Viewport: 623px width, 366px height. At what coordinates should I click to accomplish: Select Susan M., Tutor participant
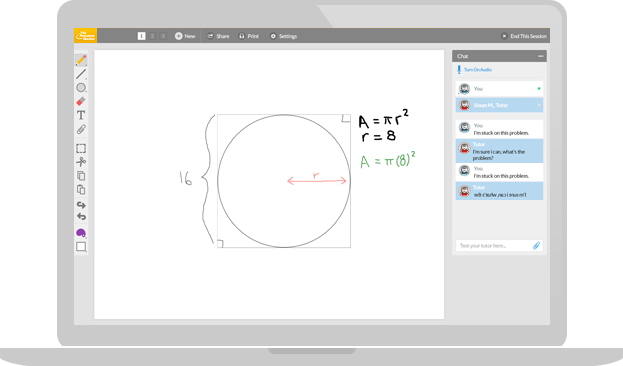pyautogui.click(x=499, y=105)
